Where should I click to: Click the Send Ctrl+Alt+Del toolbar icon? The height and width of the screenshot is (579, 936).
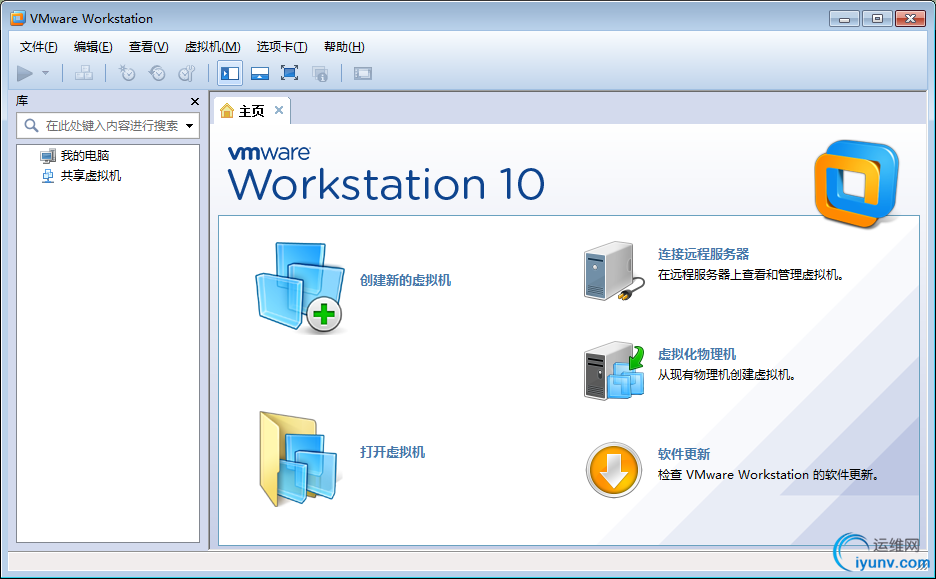click(84, 73)
